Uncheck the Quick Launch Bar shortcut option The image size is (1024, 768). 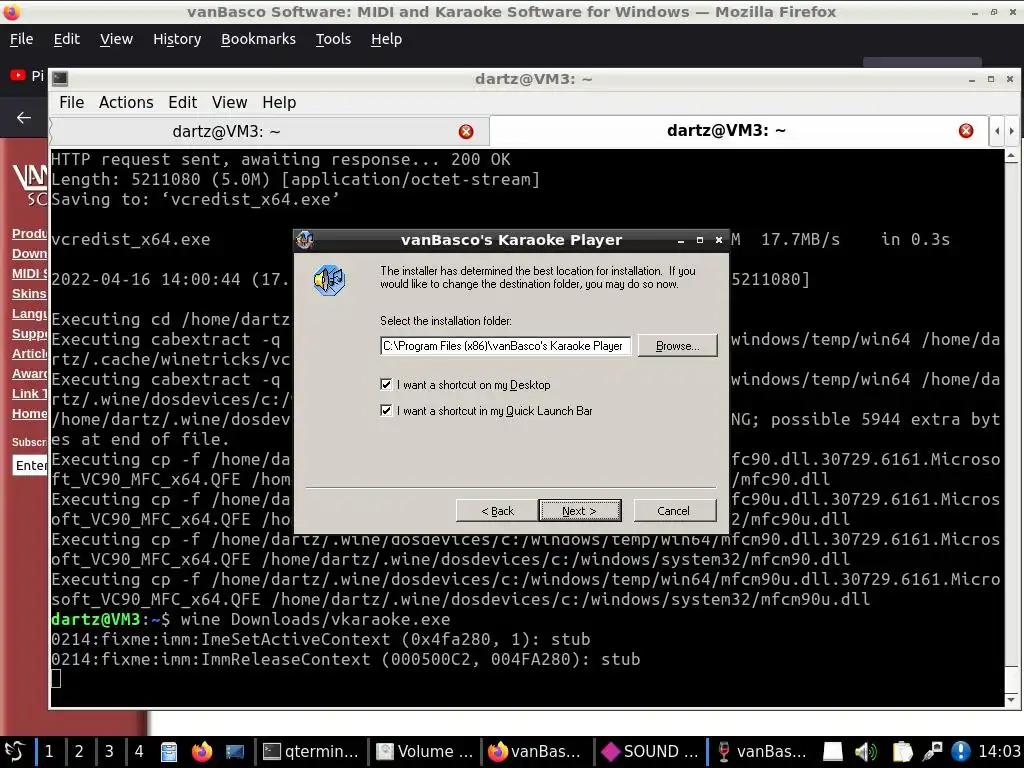[x=386, y=410]
